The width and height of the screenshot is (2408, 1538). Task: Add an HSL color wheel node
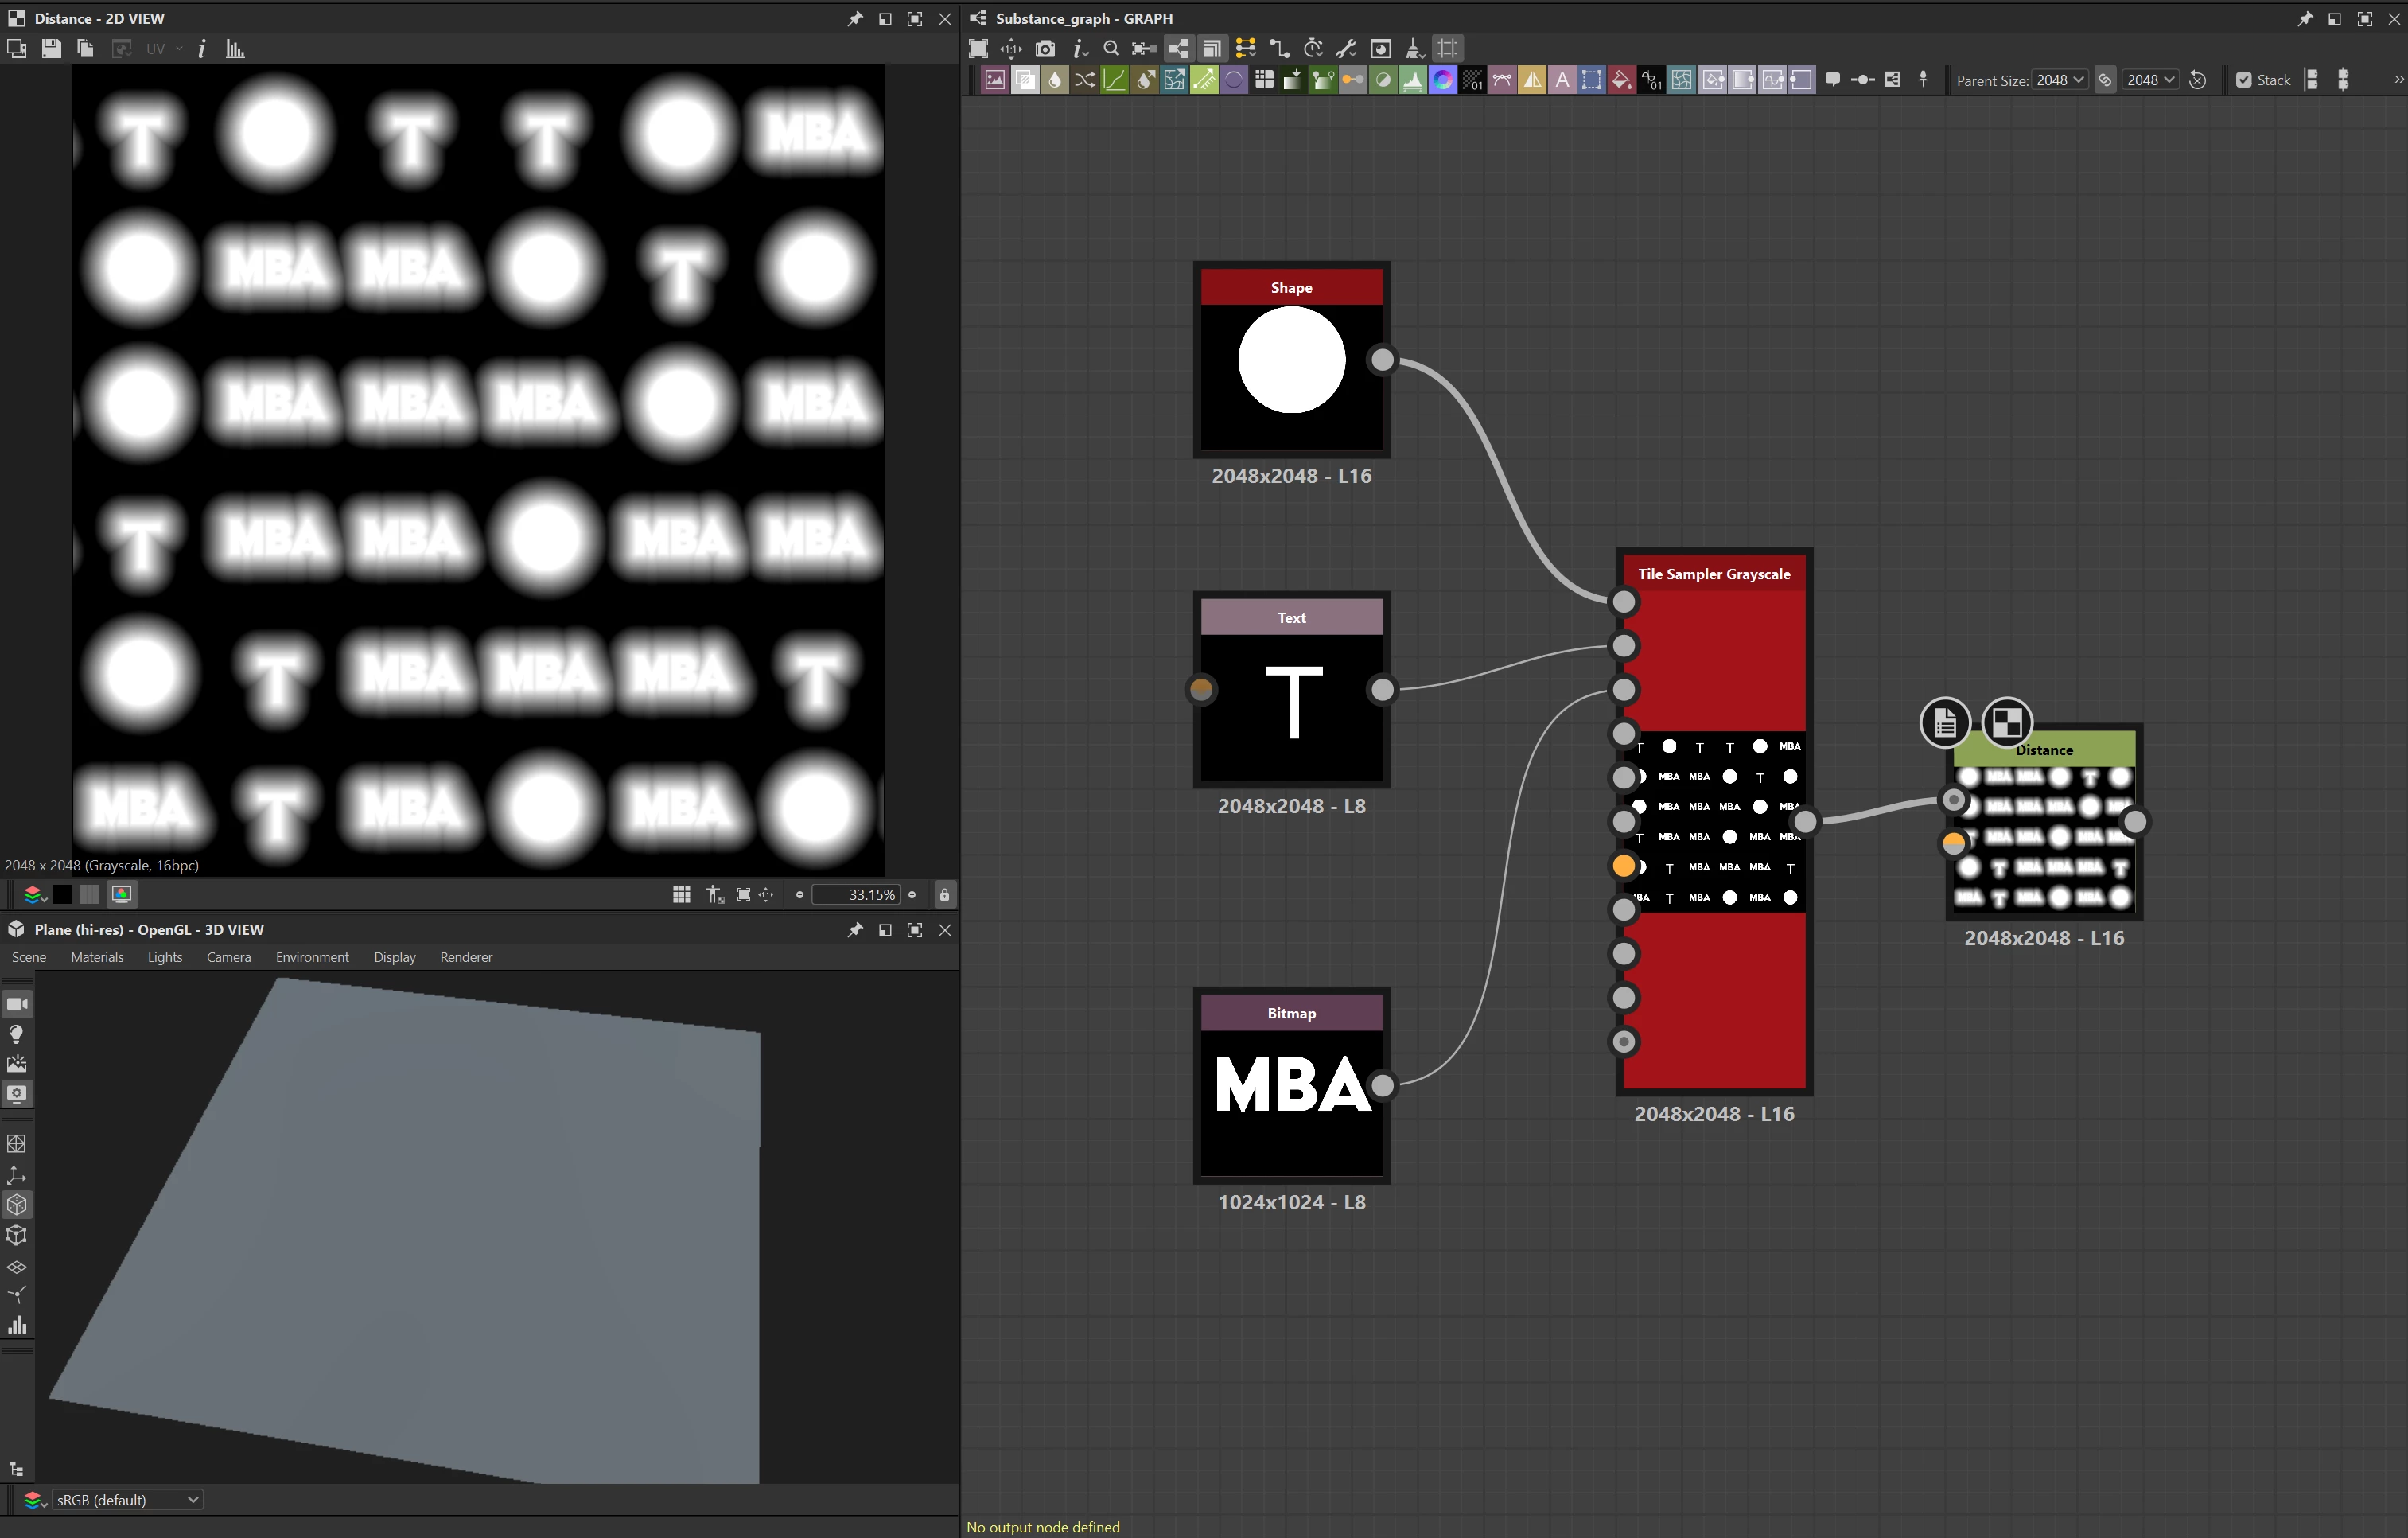pos(1442,80)
